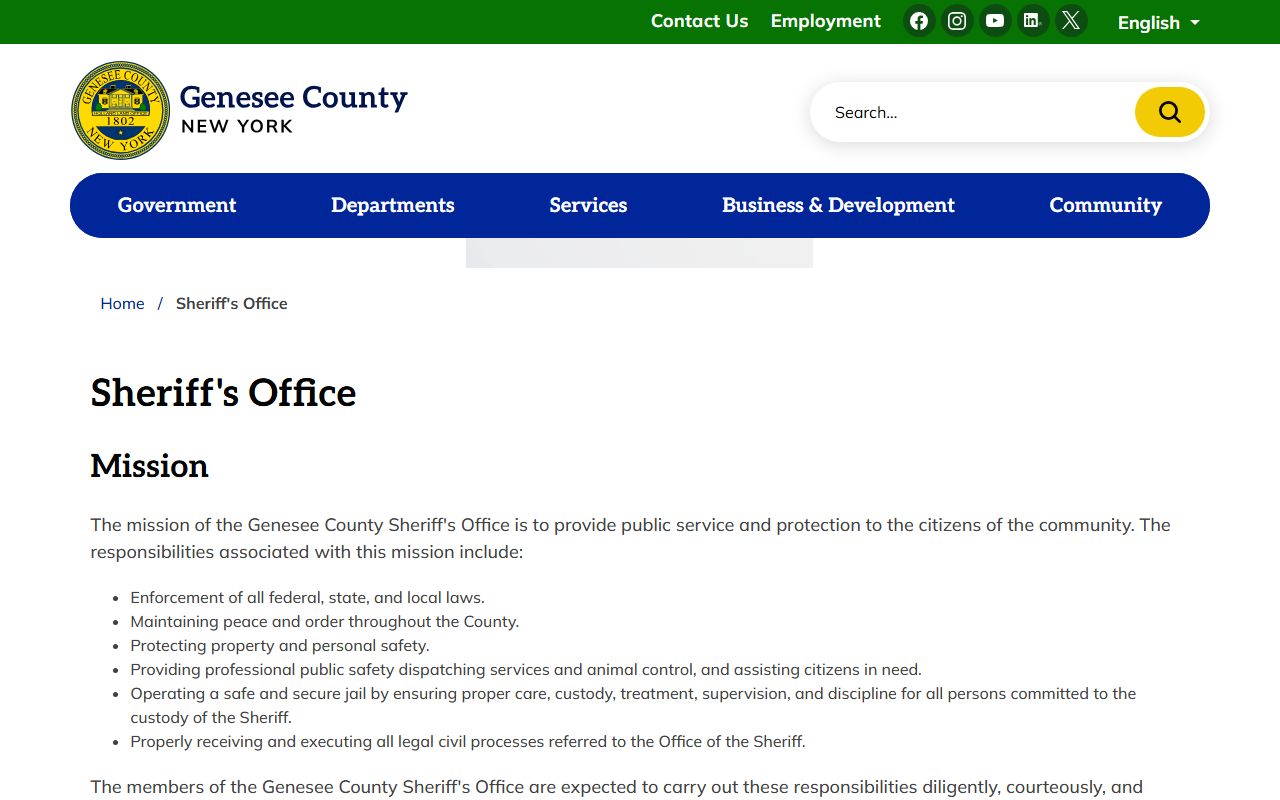1280x800 pixels.
Task: Open the YouTube social icon
Action: [x=995, y=21]
